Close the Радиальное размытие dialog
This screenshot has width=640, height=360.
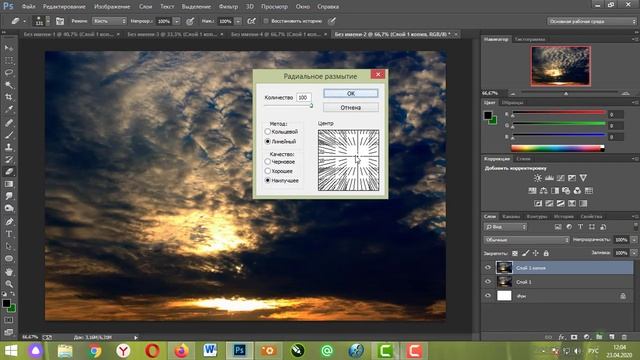pyautogui.click(x=378, y=74)
